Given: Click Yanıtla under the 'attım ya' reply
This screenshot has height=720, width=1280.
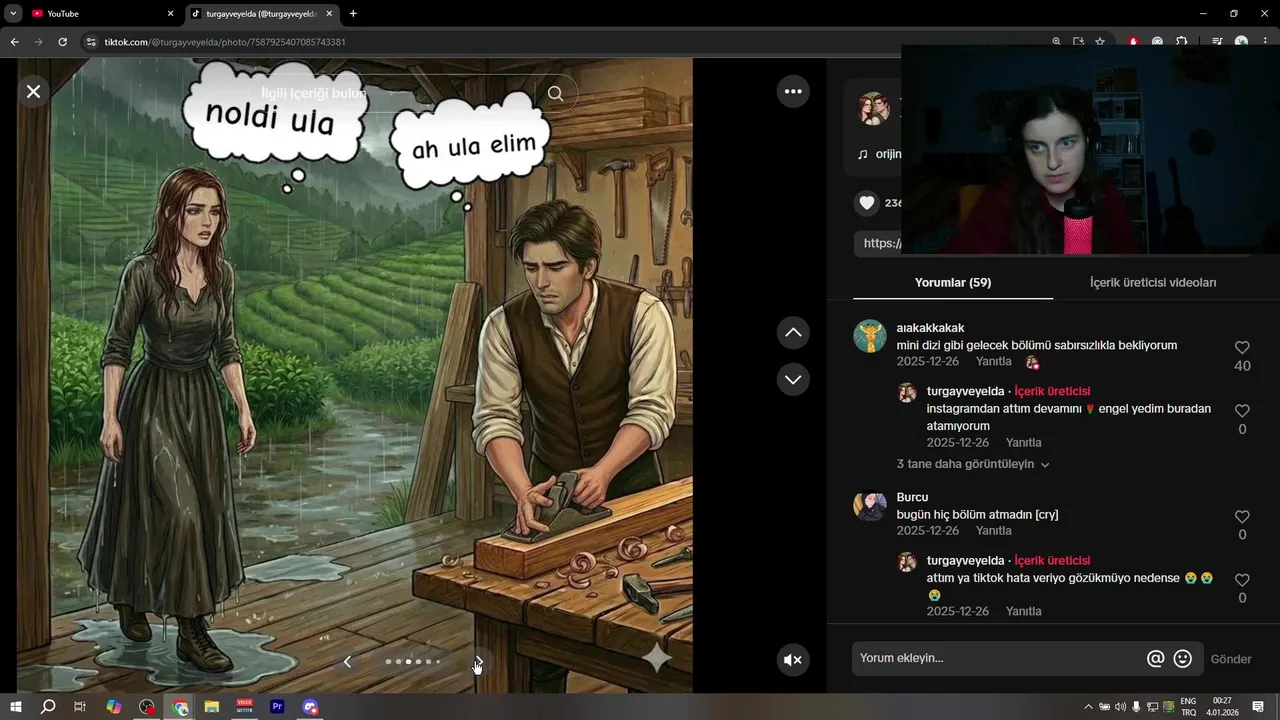Looking at the screenshot, I should pos(1024,612).
